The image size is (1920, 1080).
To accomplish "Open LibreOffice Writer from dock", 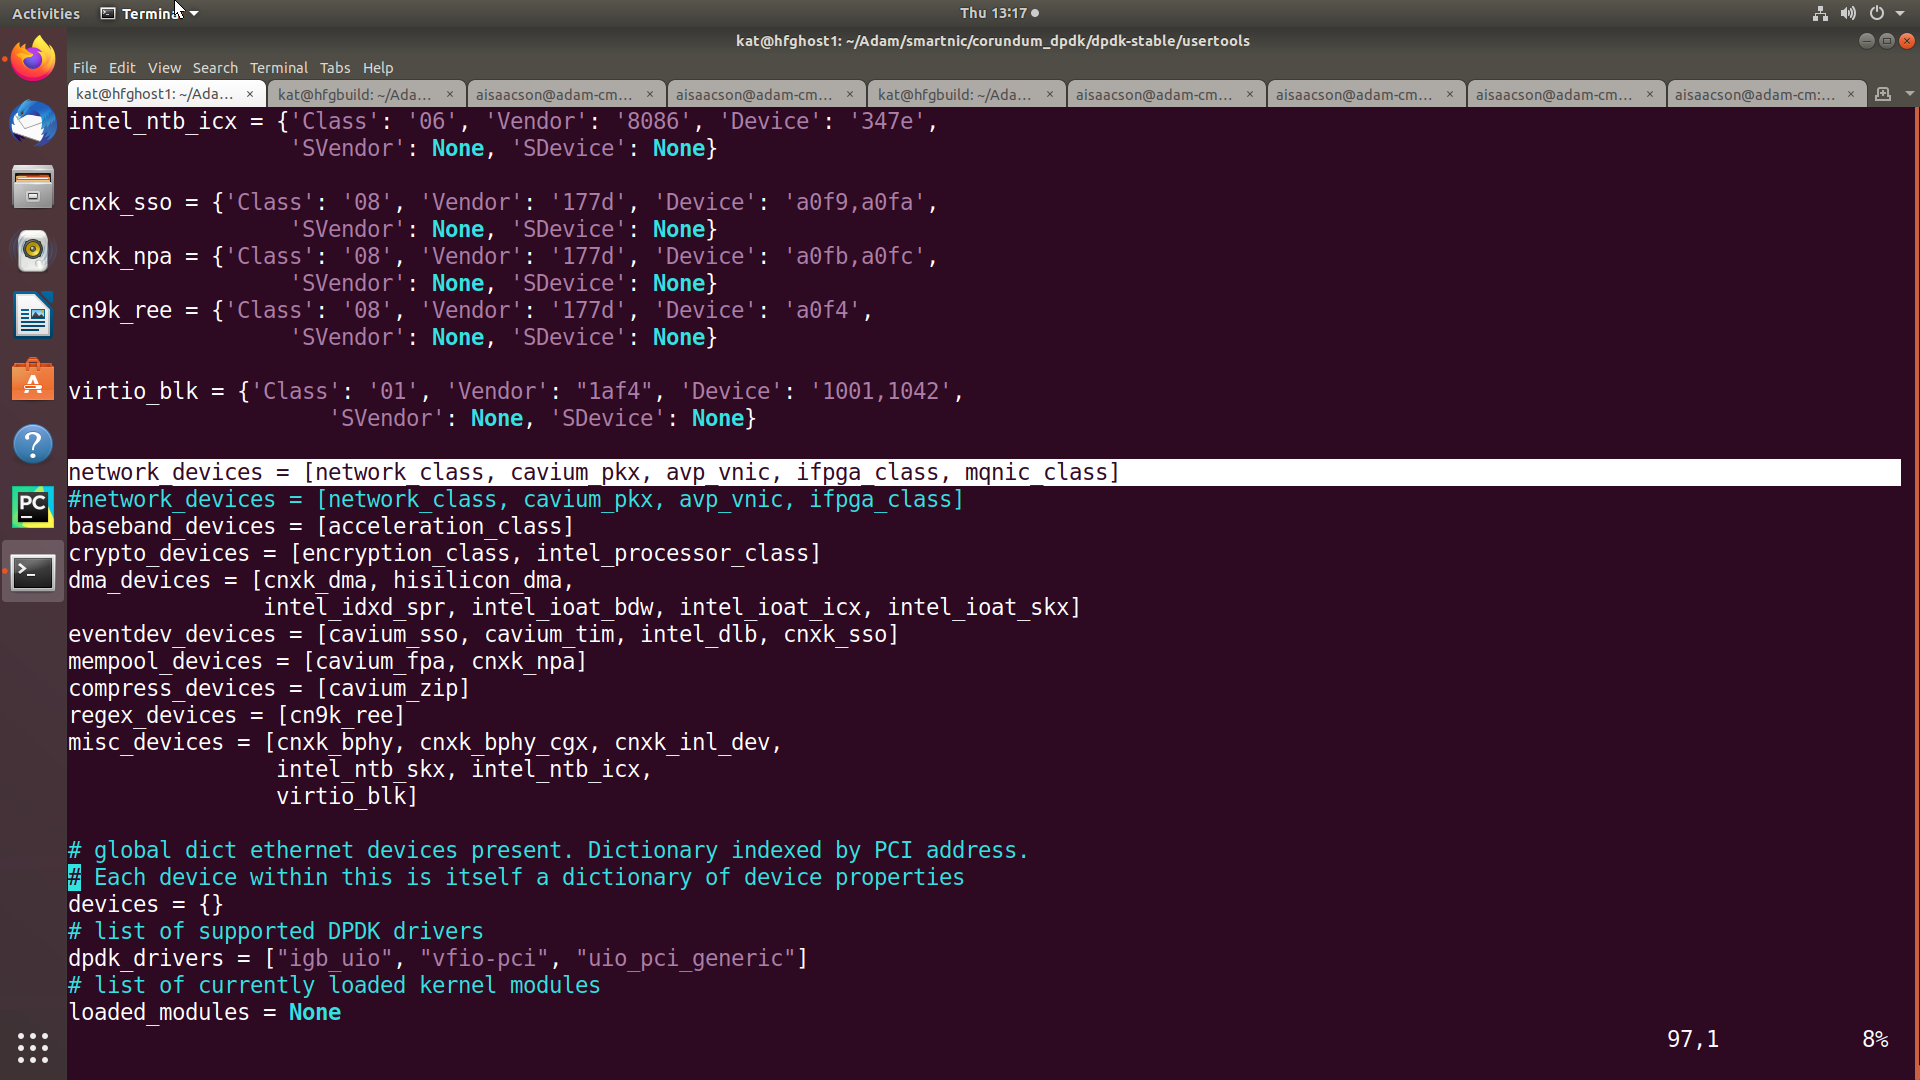I will 33,315.
